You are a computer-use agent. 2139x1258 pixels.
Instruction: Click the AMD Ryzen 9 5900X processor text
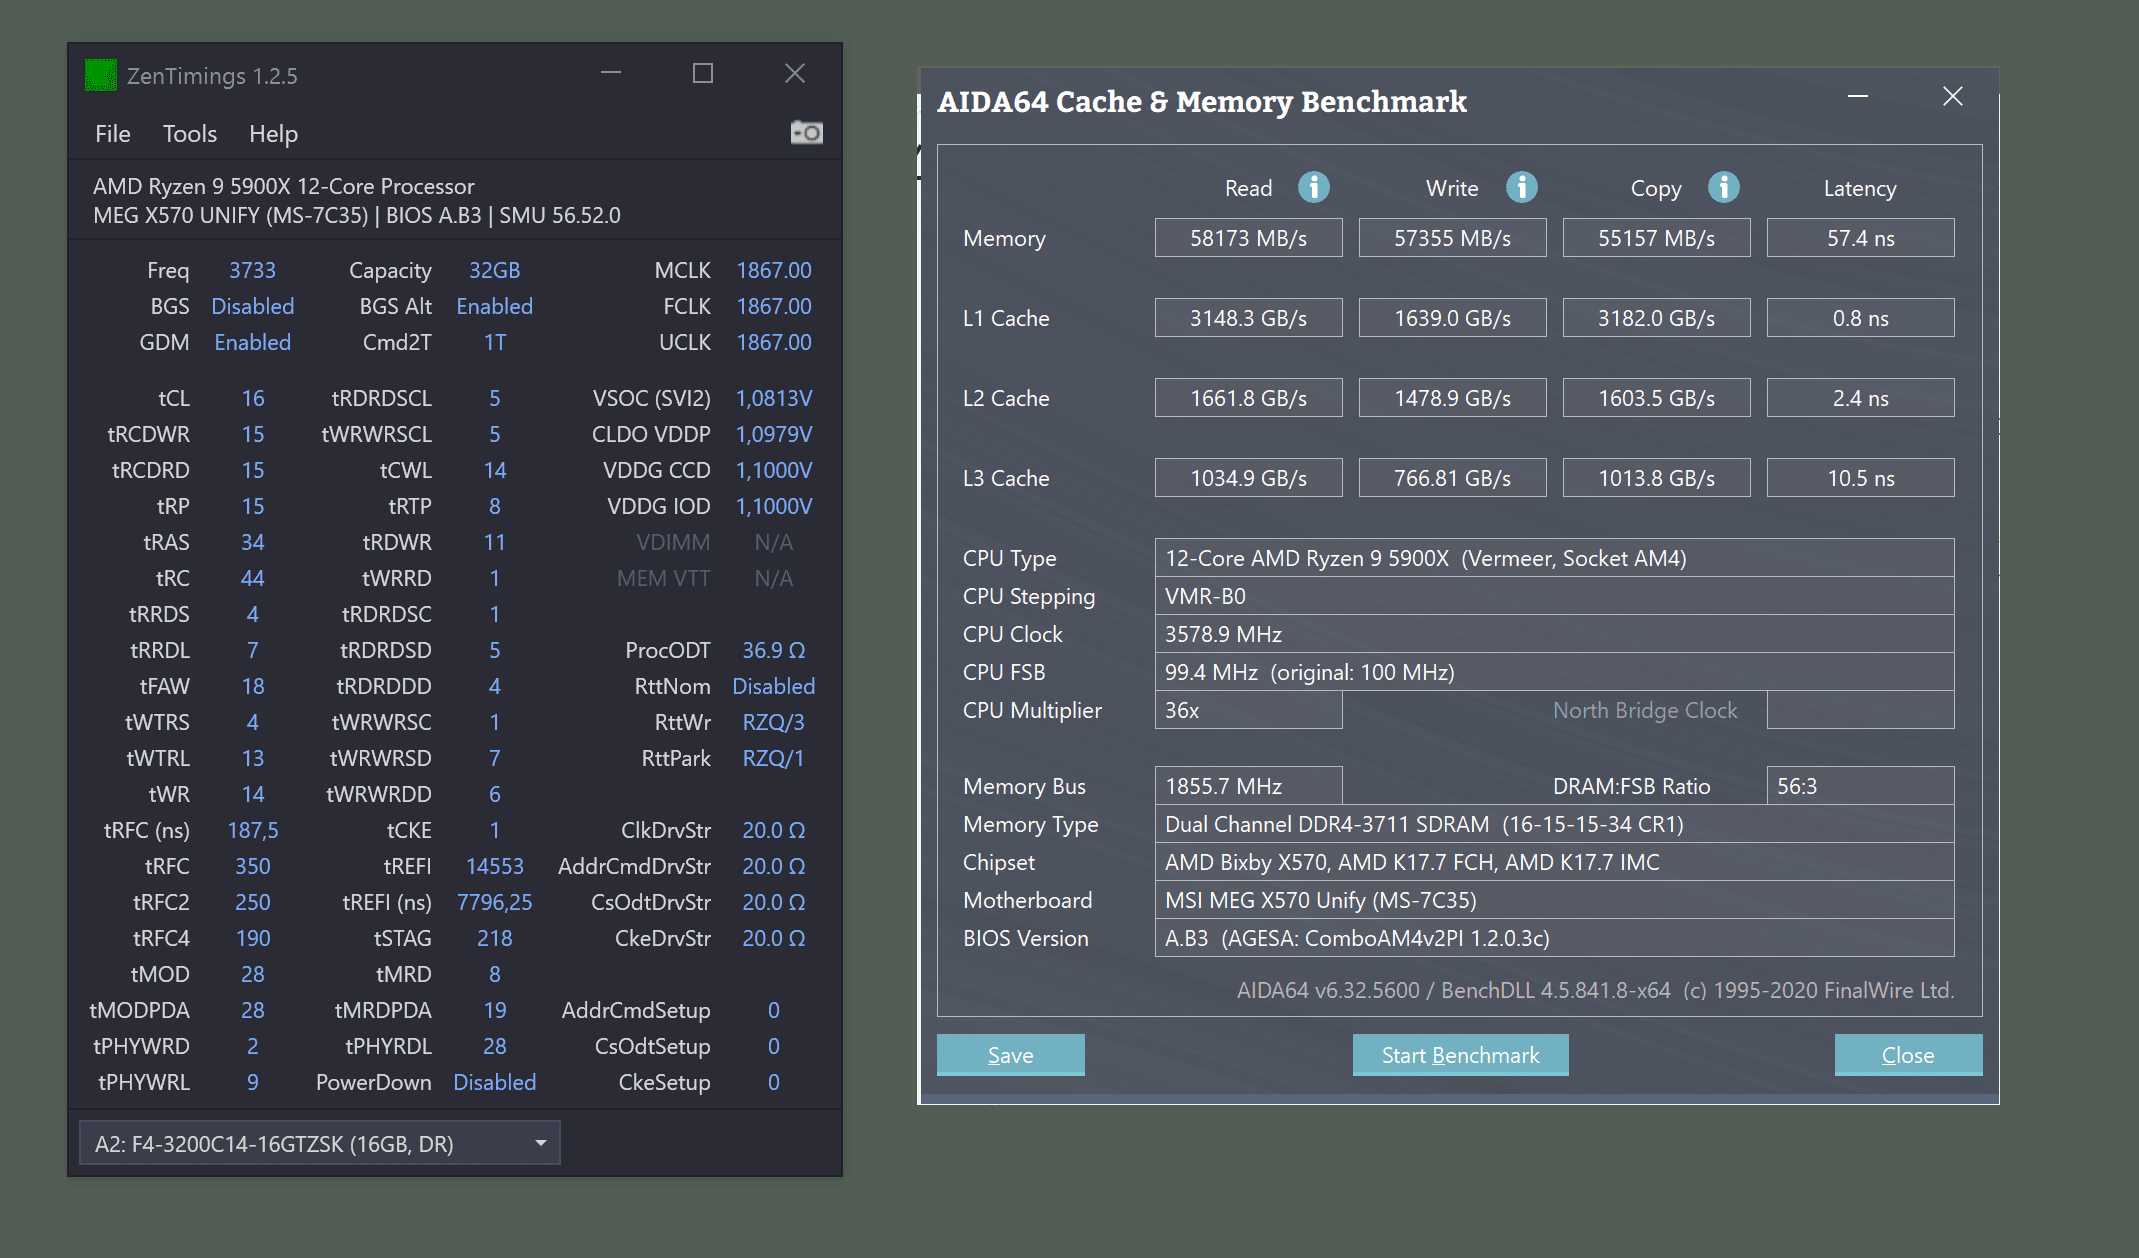[x=283, y=186]
